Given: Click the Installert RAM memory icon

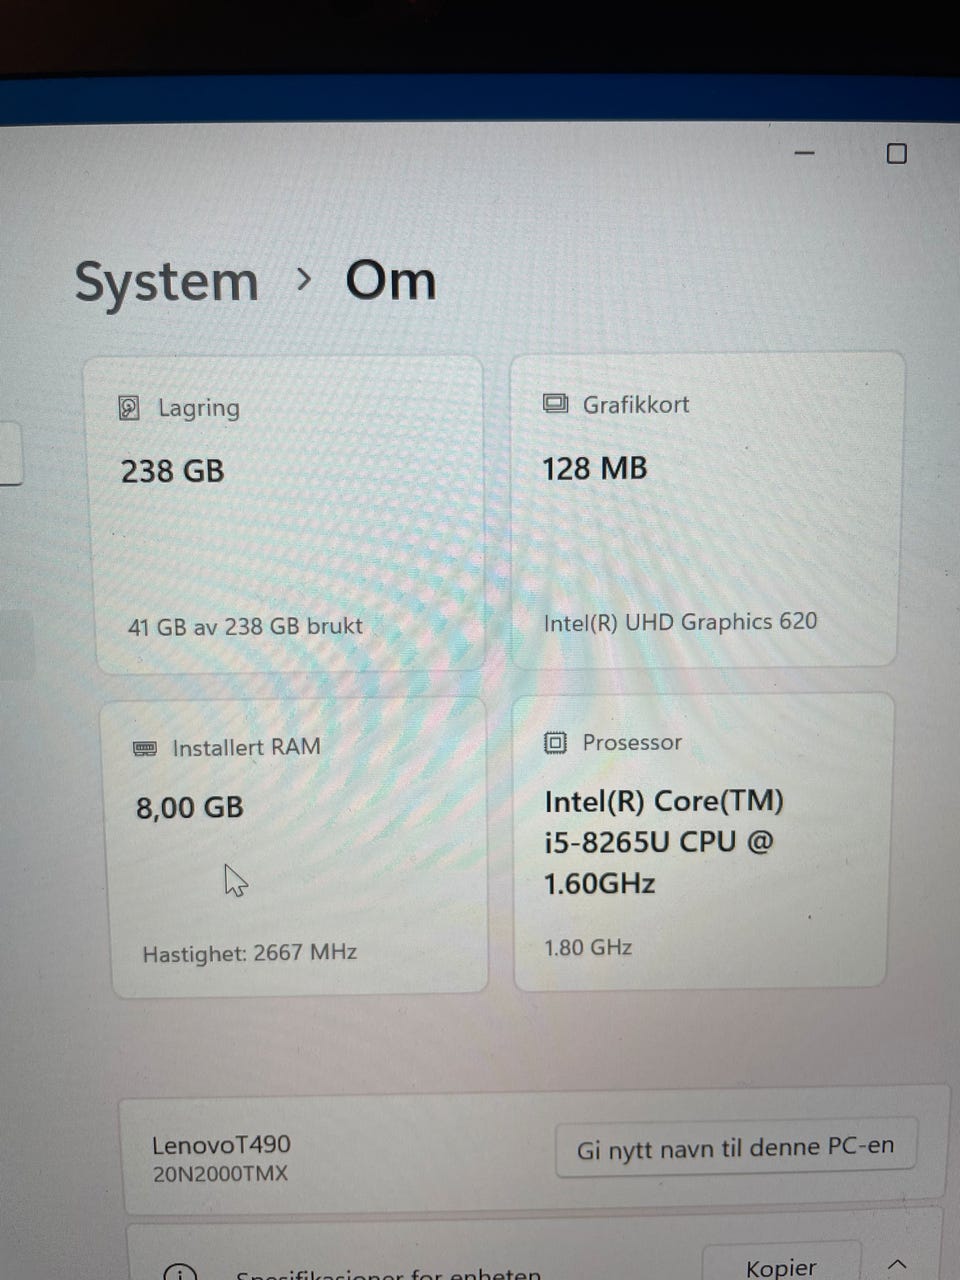Looking at the screenshot, I should pos(145,749).
